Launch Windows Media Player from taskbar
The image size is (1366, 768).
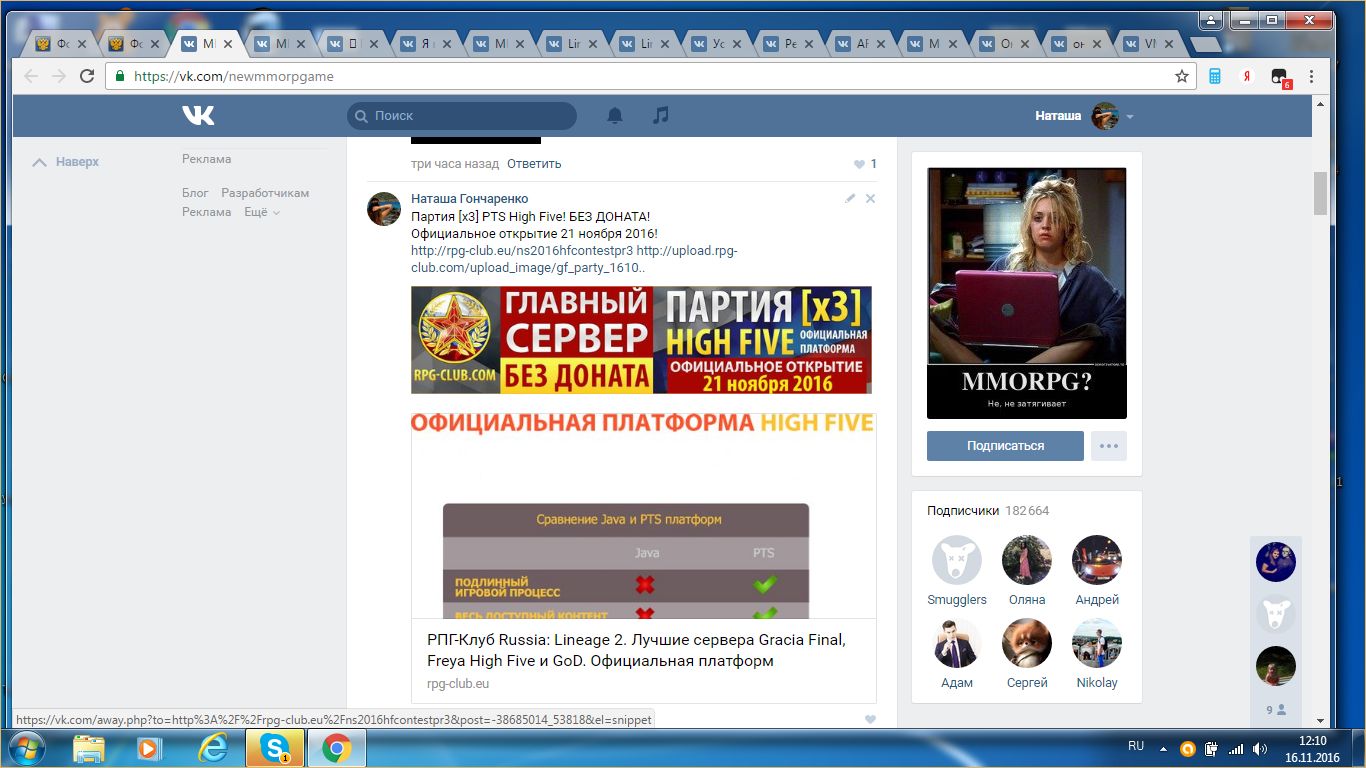coord(150,748)
